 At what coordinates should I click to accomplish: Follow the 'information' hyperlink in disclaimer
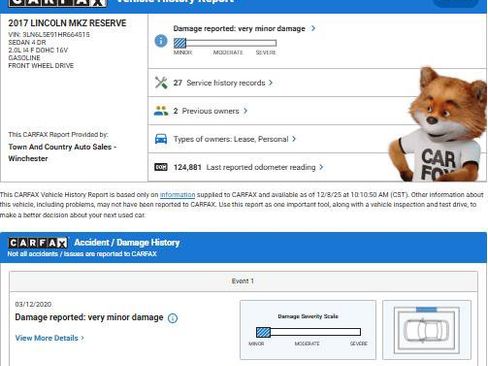[177, 195]
